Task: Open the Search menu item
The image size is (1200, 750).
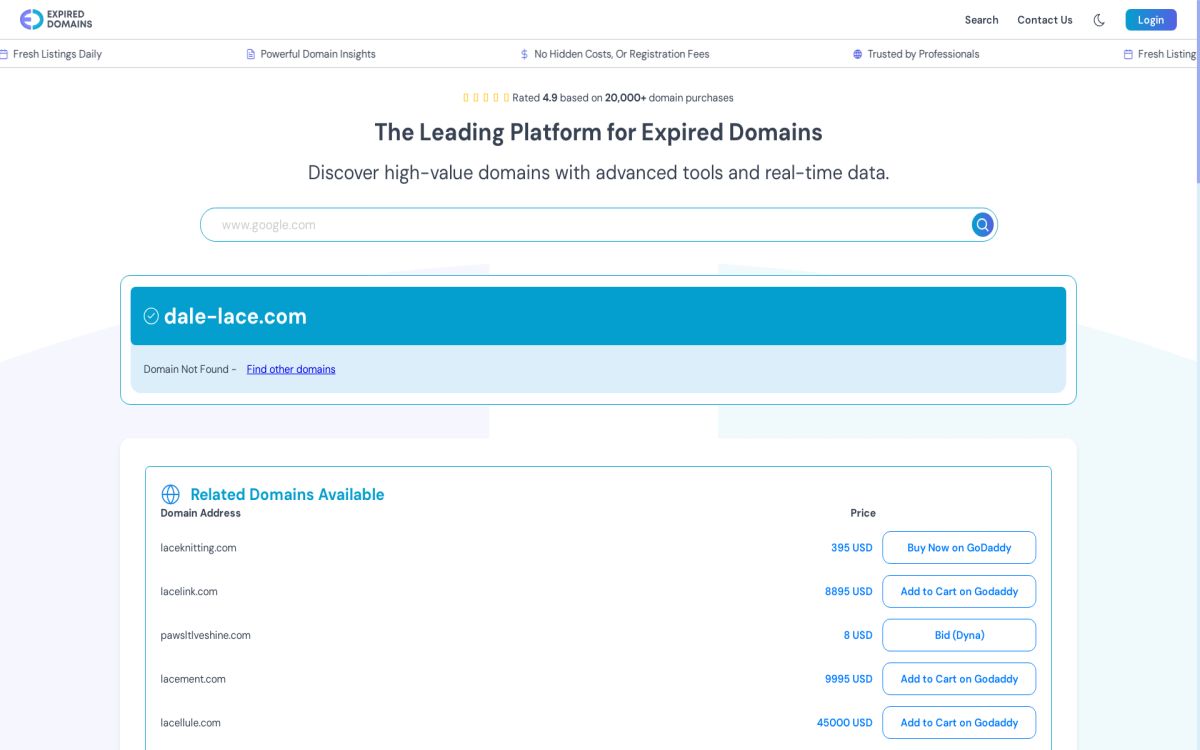Action: 981,19
